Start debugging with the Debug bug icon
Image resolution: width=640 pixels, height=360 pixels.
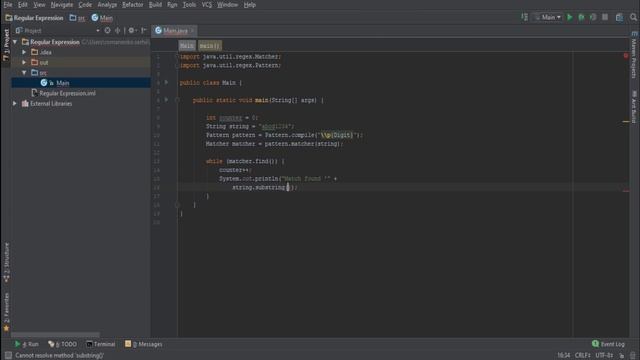pos(581,17)
